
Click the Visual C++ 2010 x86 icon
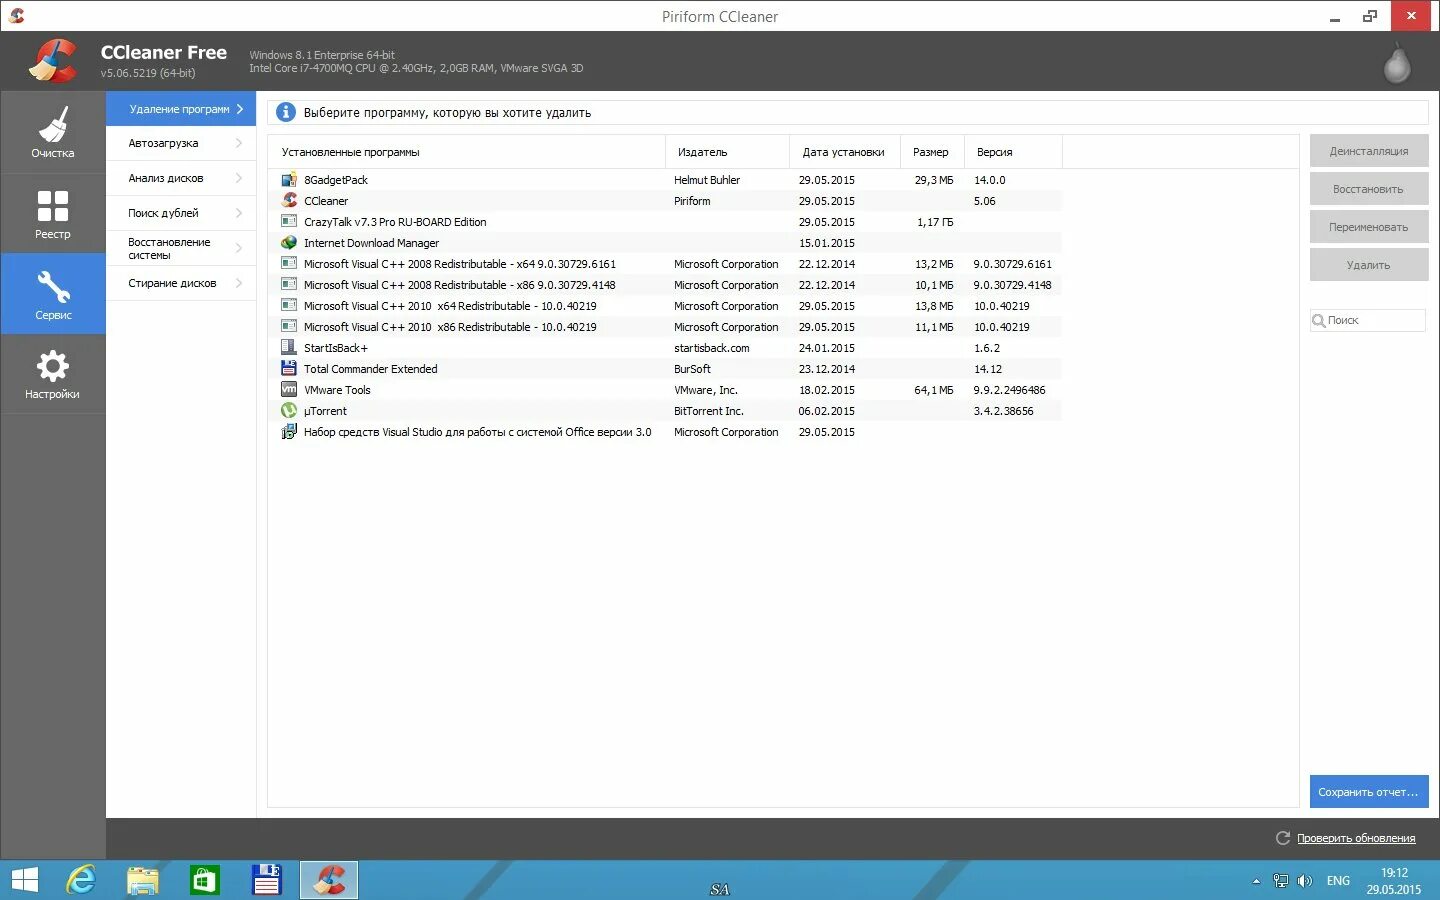tap(289, 327)
